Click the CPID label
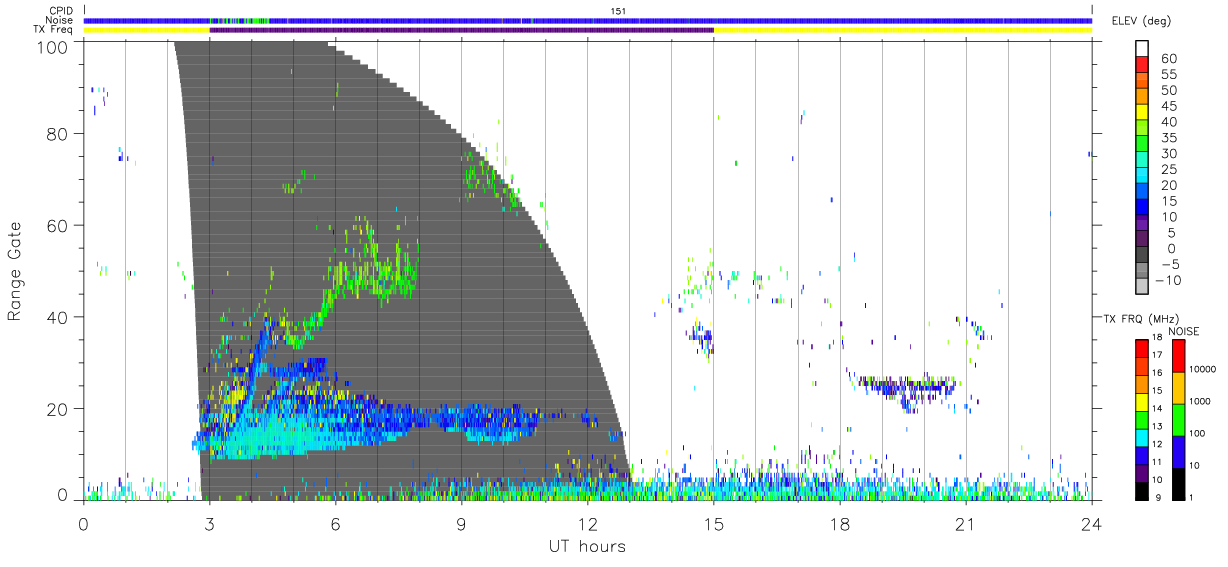 point(61,11)
